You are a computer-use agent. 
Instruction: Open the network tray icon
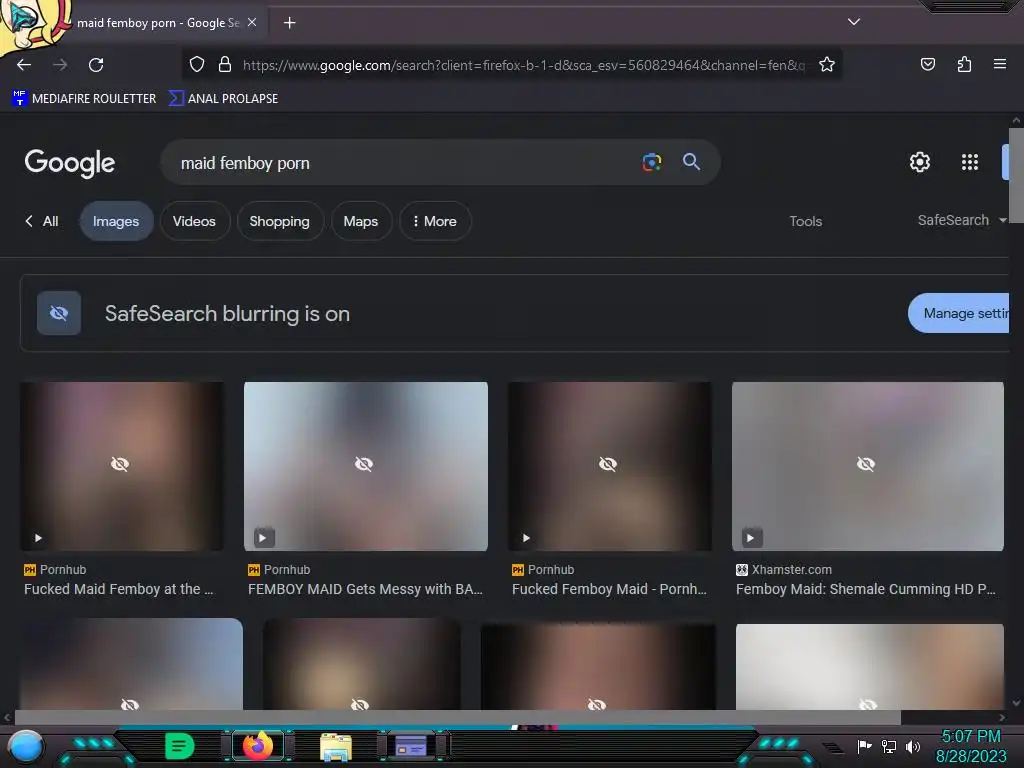889,746
